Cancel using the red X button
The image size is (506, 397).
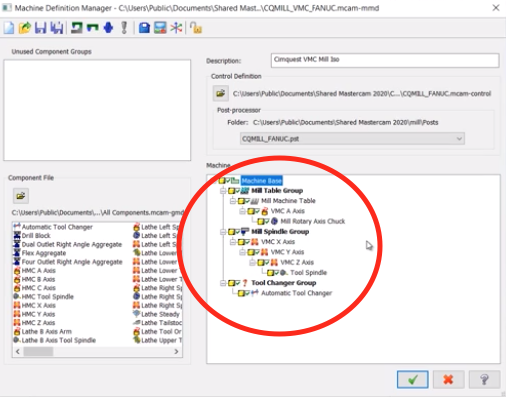[448, 379]
